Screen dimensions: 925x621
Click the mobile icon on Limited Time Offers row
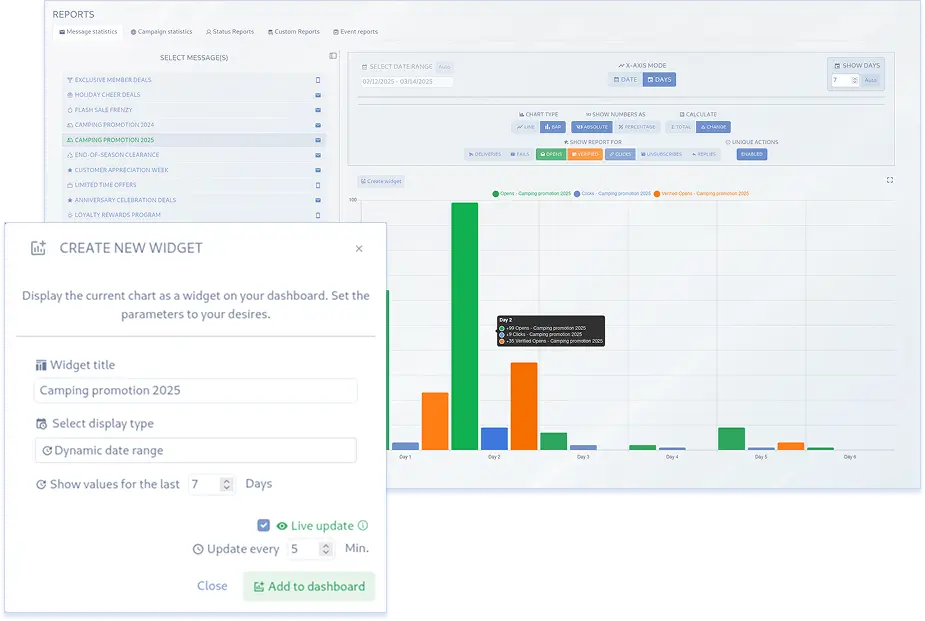pos(318,185)
